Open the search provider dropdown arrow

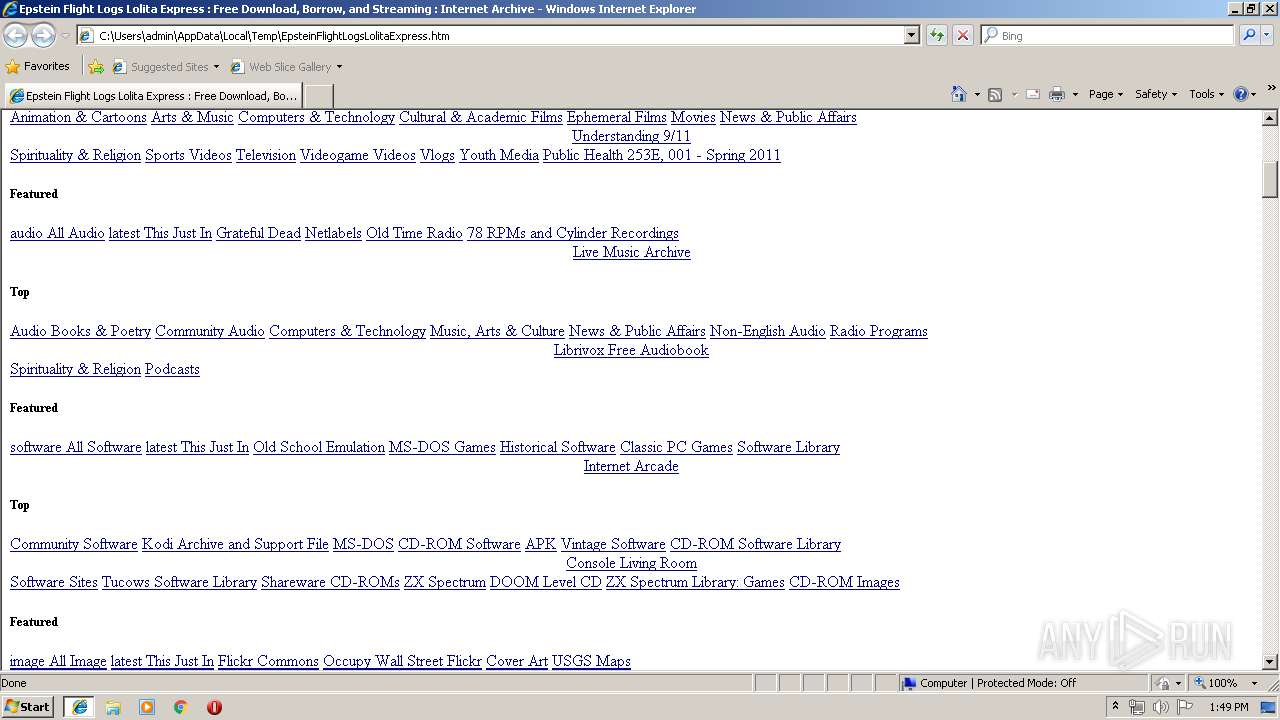click(1268, 35)
